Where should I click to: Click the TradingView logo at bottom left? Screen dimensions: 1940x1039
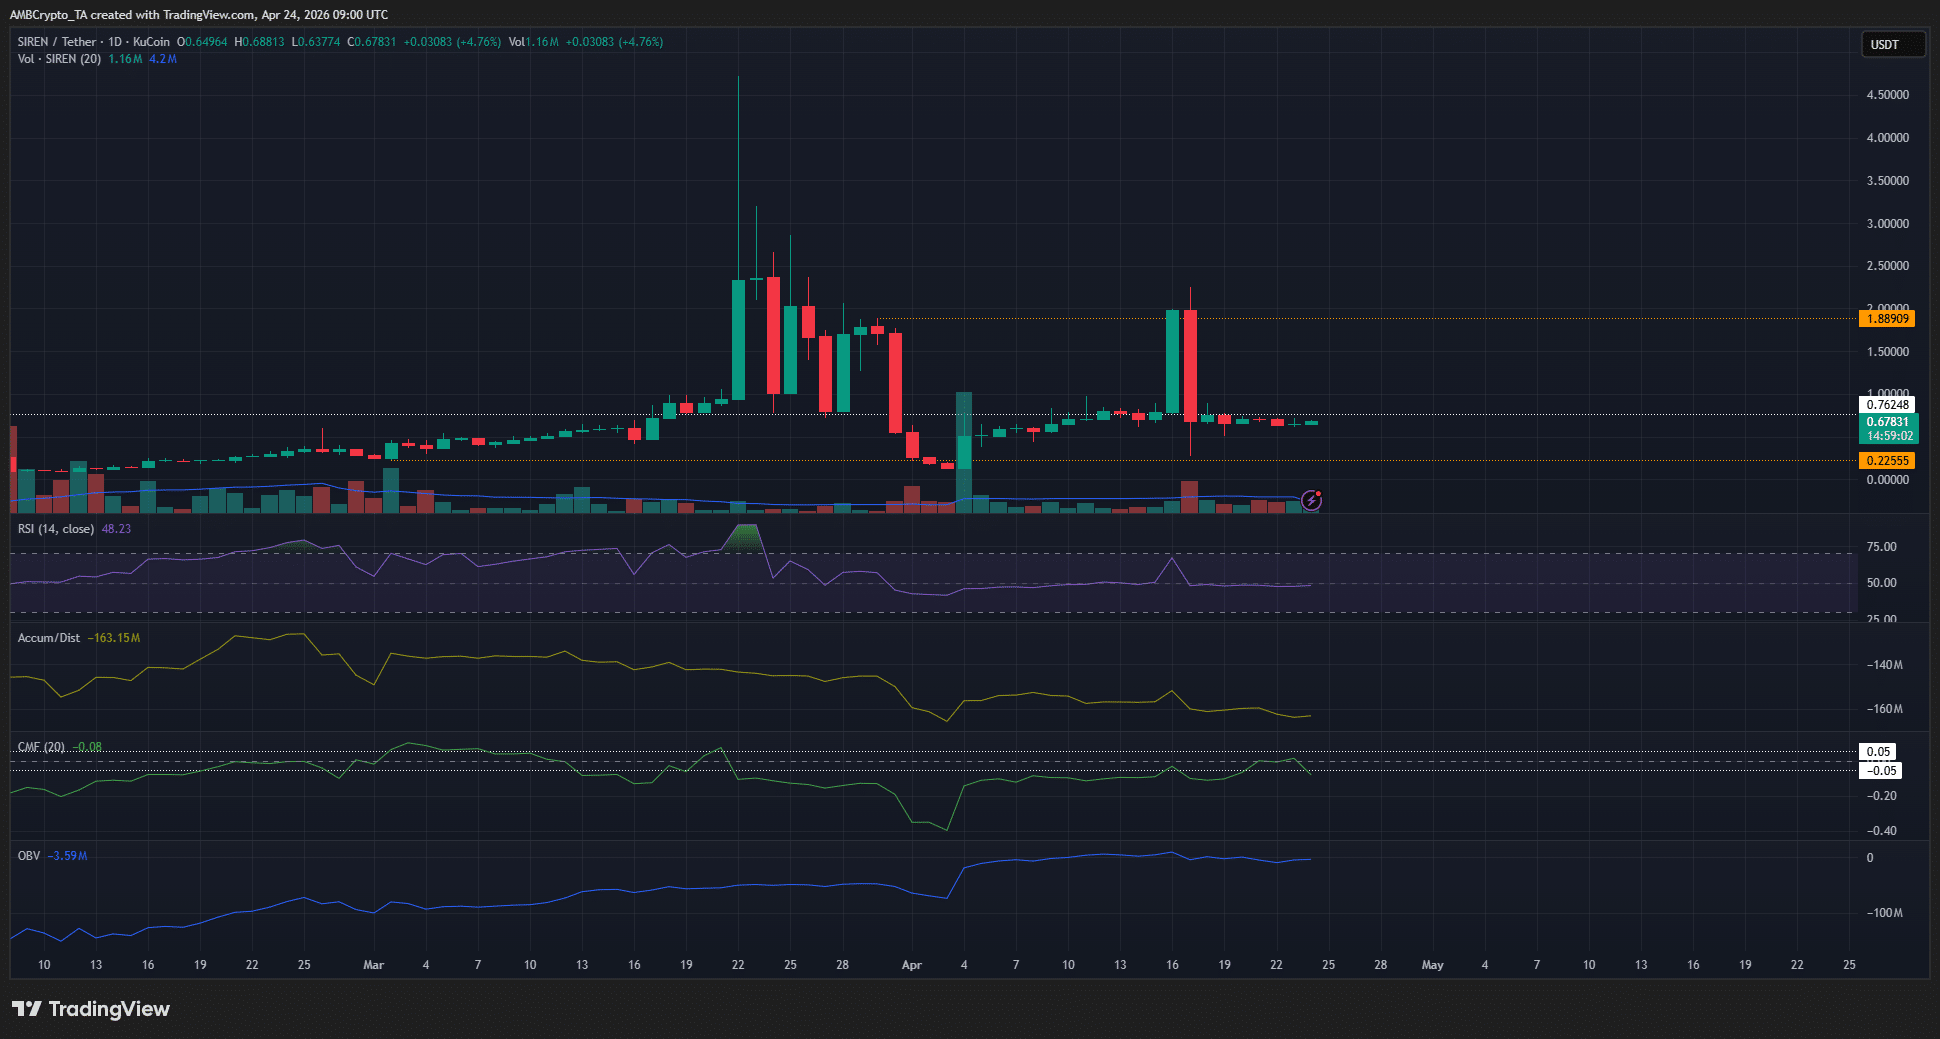coord(90,1009)
